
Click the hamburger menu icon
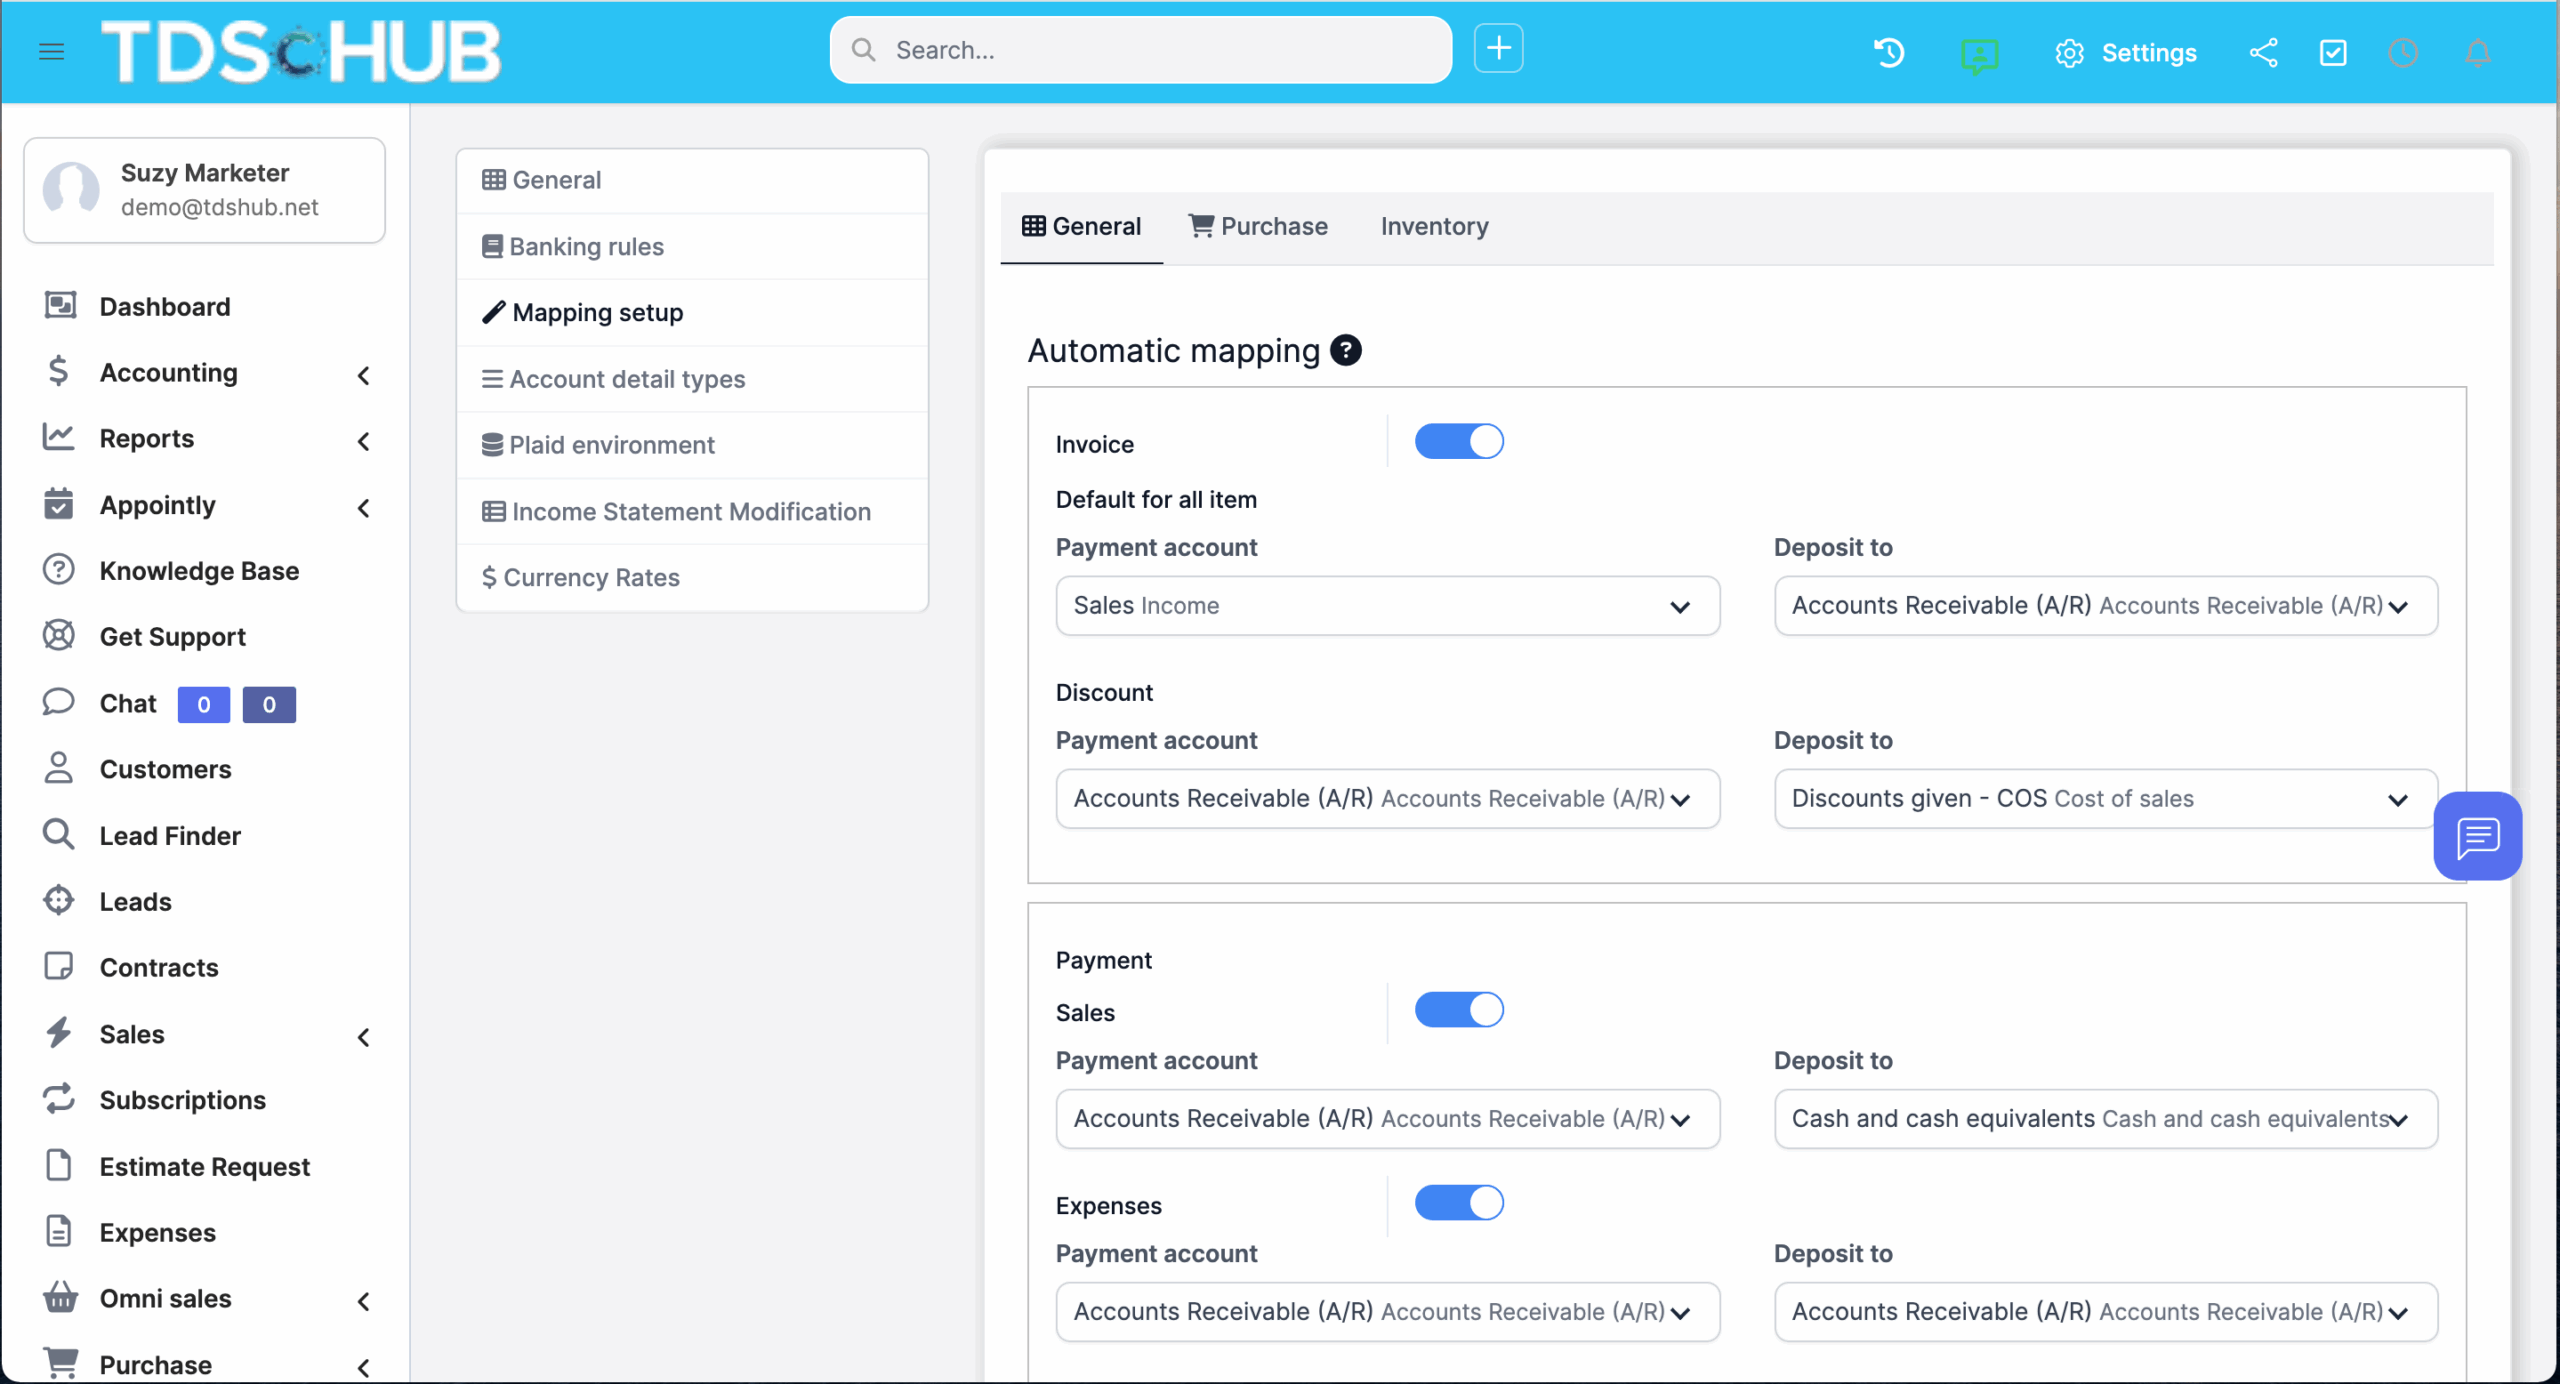51,51
